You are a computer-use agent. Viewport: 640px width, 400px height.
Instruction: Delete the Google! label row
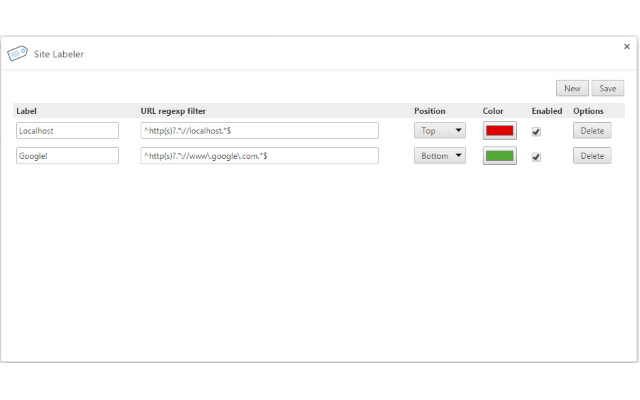pyautogui.click(x=592, y=155)
